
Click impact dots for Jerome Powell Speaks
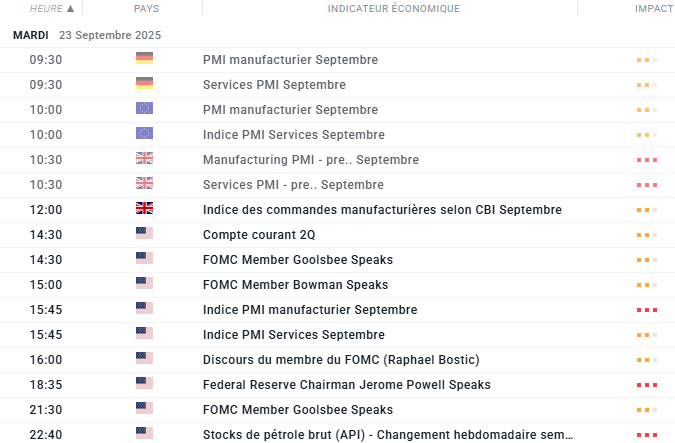tap(646, 385)
